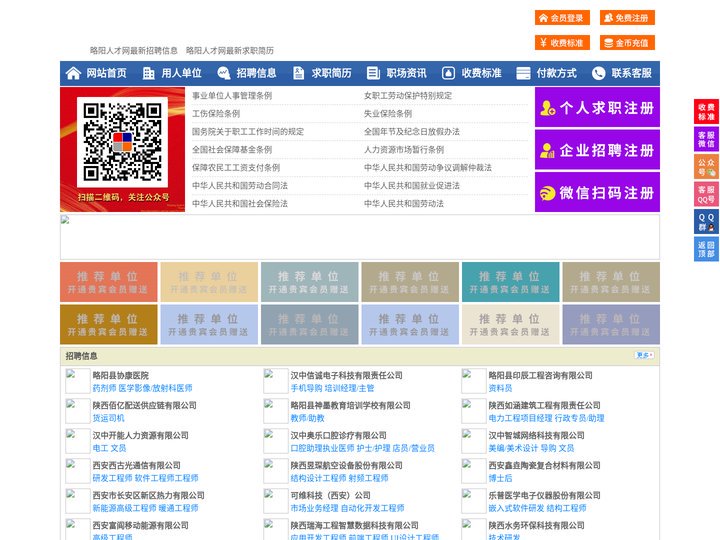Image resolution: width=720 pixels, height=540 pixels.
Task: Open 求职简历 menu item
Action: pyautogui.click(x=332, y=73)
